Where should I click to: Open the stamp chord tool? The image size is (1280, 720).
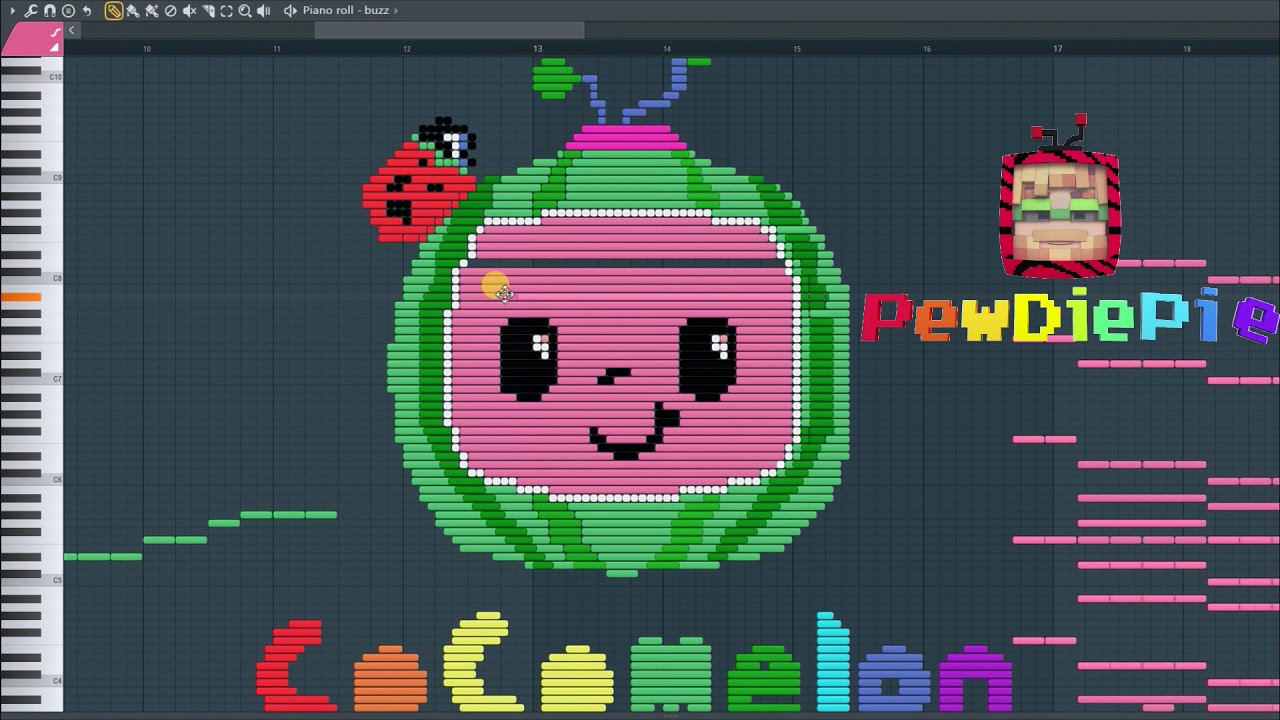68,11
